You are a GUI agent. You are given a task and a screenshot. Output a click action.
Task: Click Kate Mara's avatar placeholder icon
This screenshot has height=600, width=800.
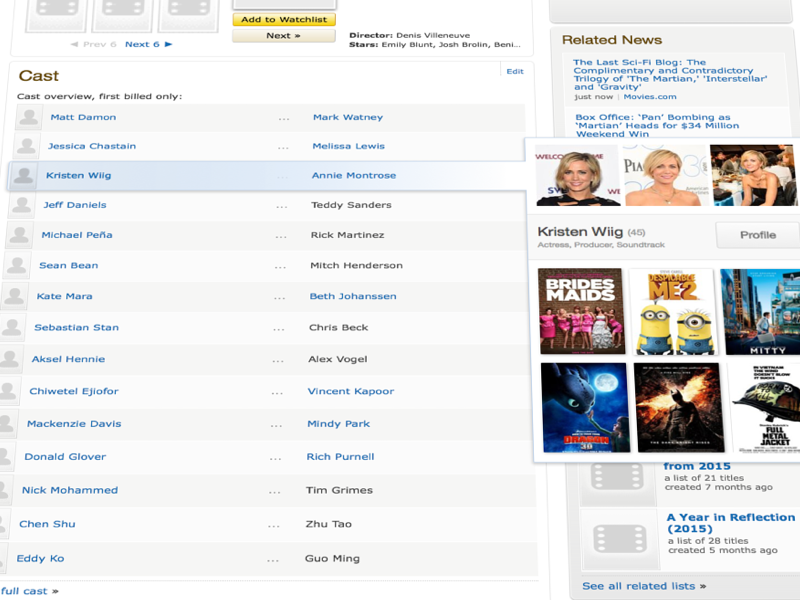[14, 296]
